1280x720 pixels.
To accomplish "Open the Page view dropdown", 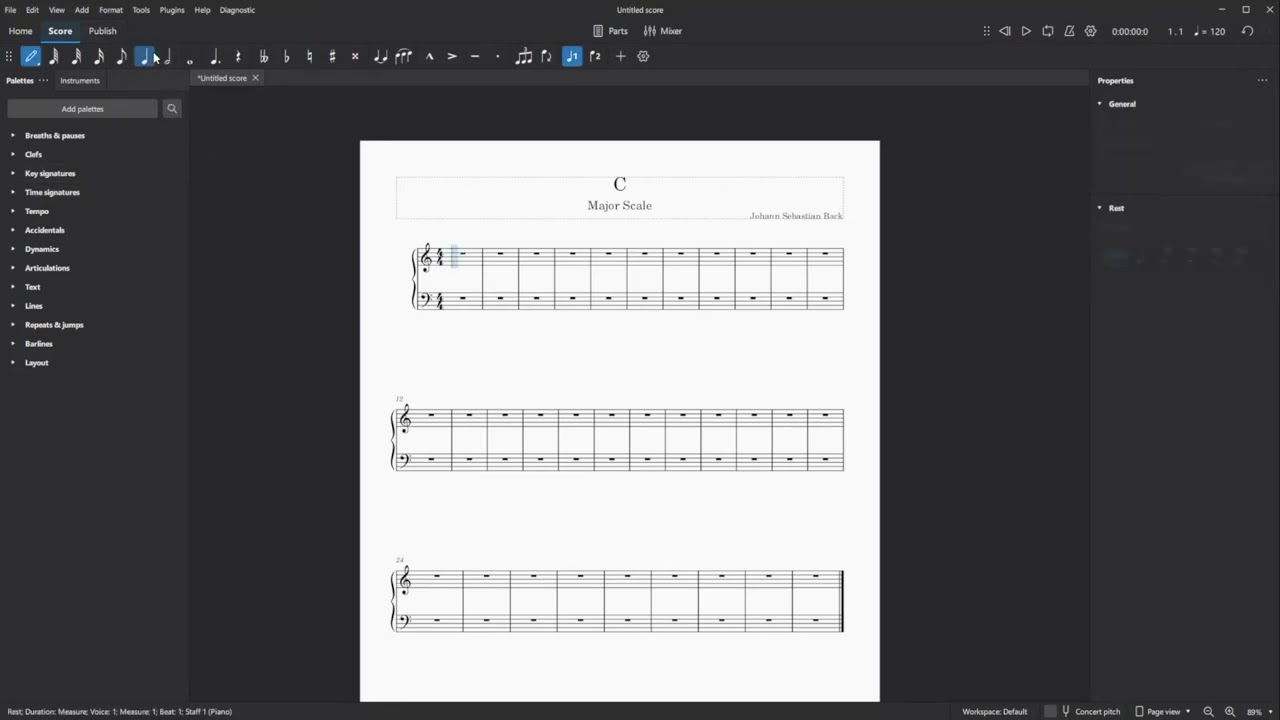I will coord(1164,711).
